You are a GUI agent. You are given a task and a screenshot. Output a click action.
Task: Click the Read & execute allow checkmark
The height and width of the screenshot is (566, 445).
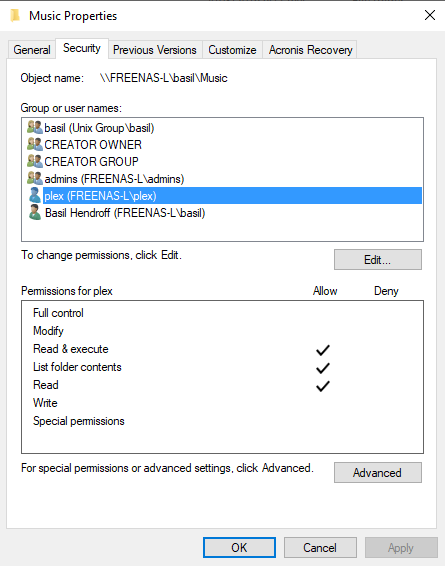click(323, 350)
